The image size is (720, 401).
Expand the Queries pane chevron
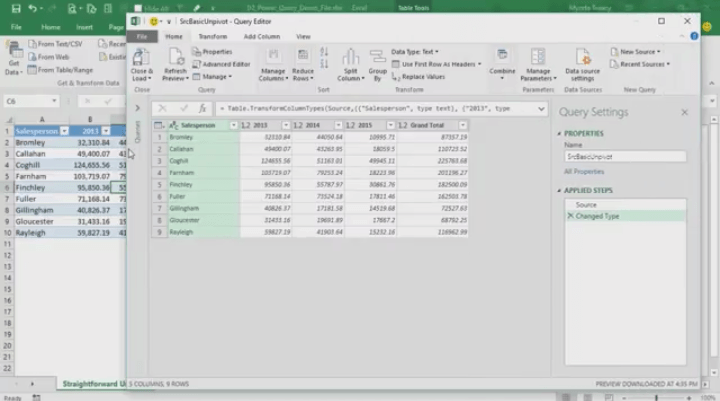138,108
